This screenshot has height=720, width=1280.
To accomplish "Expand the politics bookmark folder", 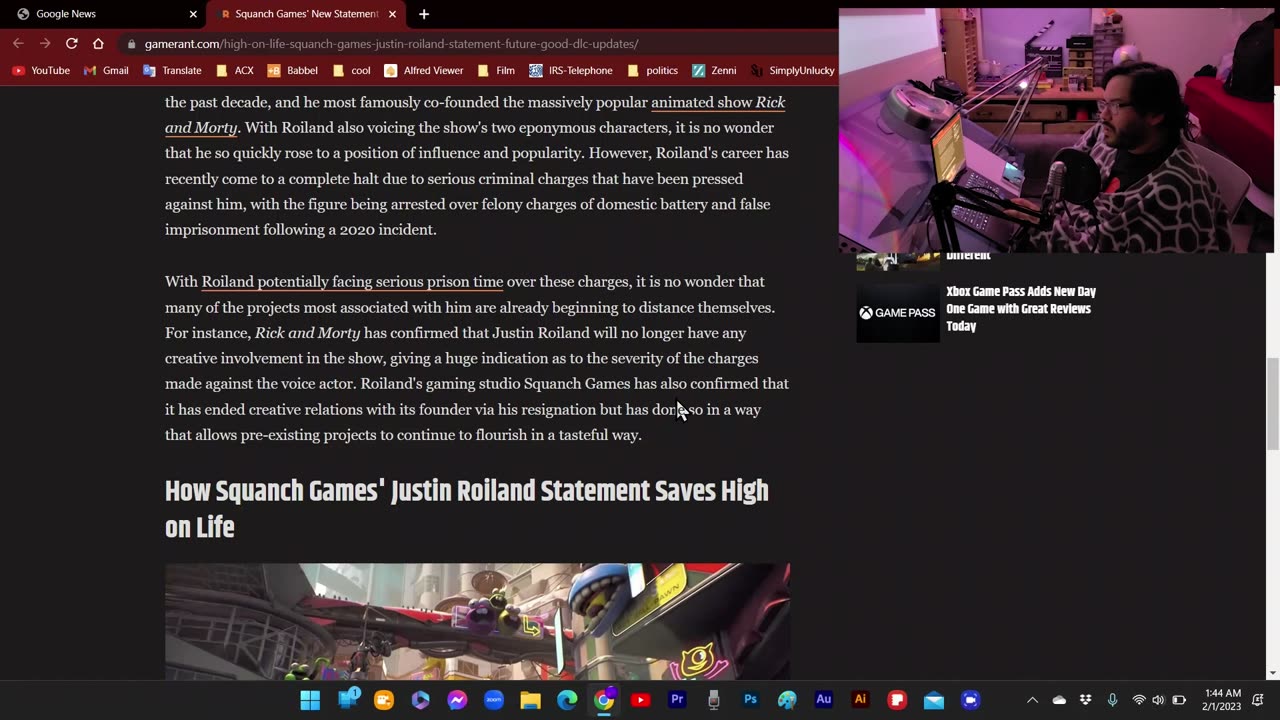I will click(652, 70).
